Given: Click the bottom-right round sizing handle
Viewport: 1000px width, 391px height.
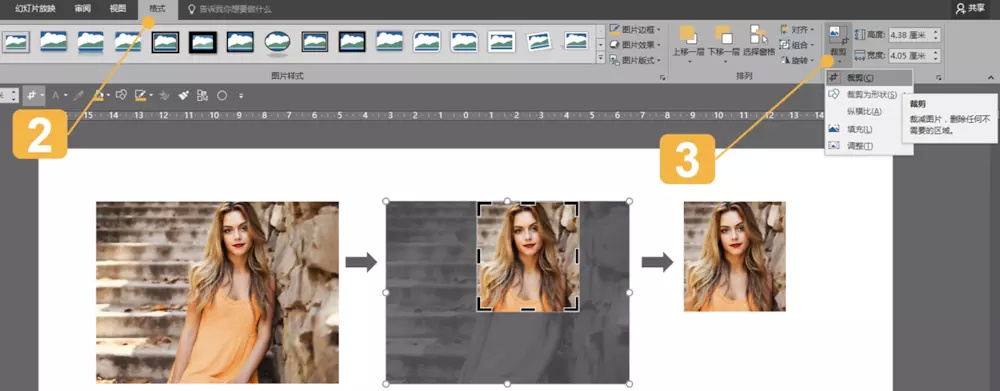Looking at the screenshot, I should pos(629,384).
